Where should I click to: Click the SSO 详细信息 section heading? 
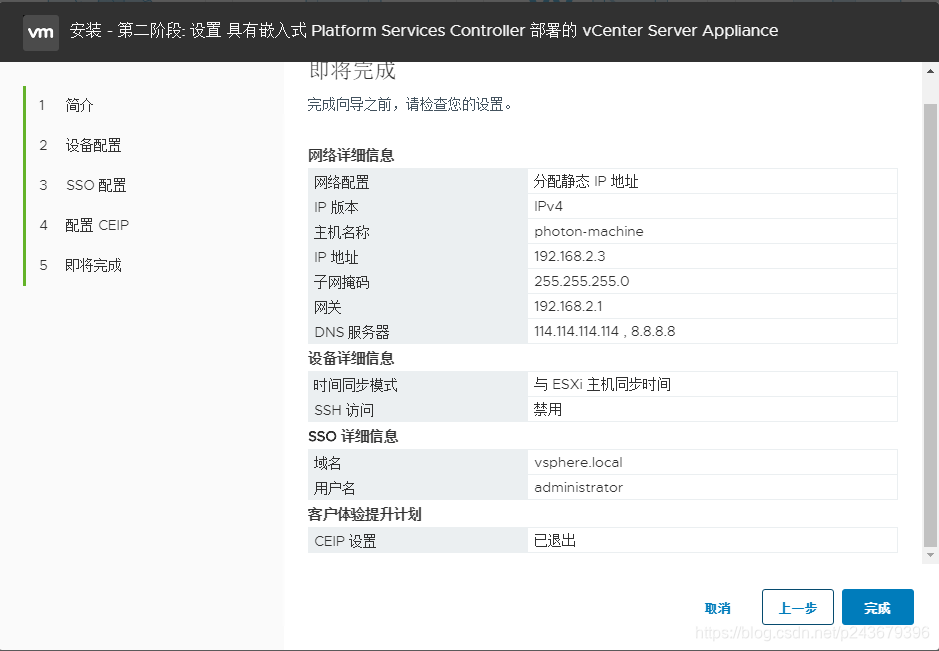coord(353,437)
